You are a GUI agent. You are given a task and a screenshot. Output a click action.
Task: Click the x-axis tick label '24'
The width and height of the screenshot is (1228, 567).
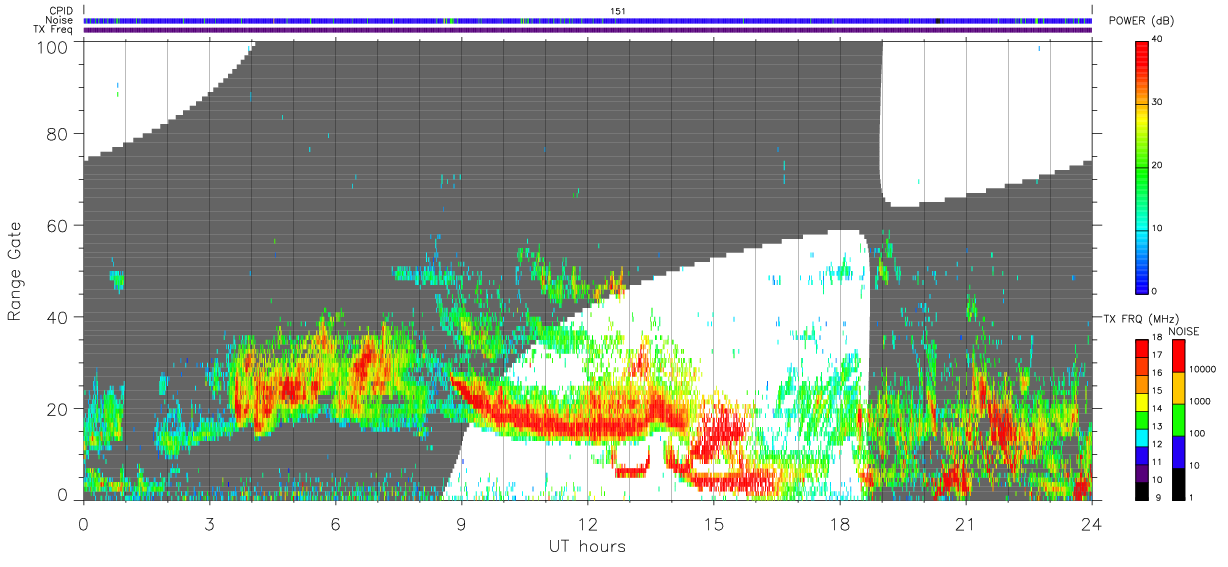(x=1091, y=523)
